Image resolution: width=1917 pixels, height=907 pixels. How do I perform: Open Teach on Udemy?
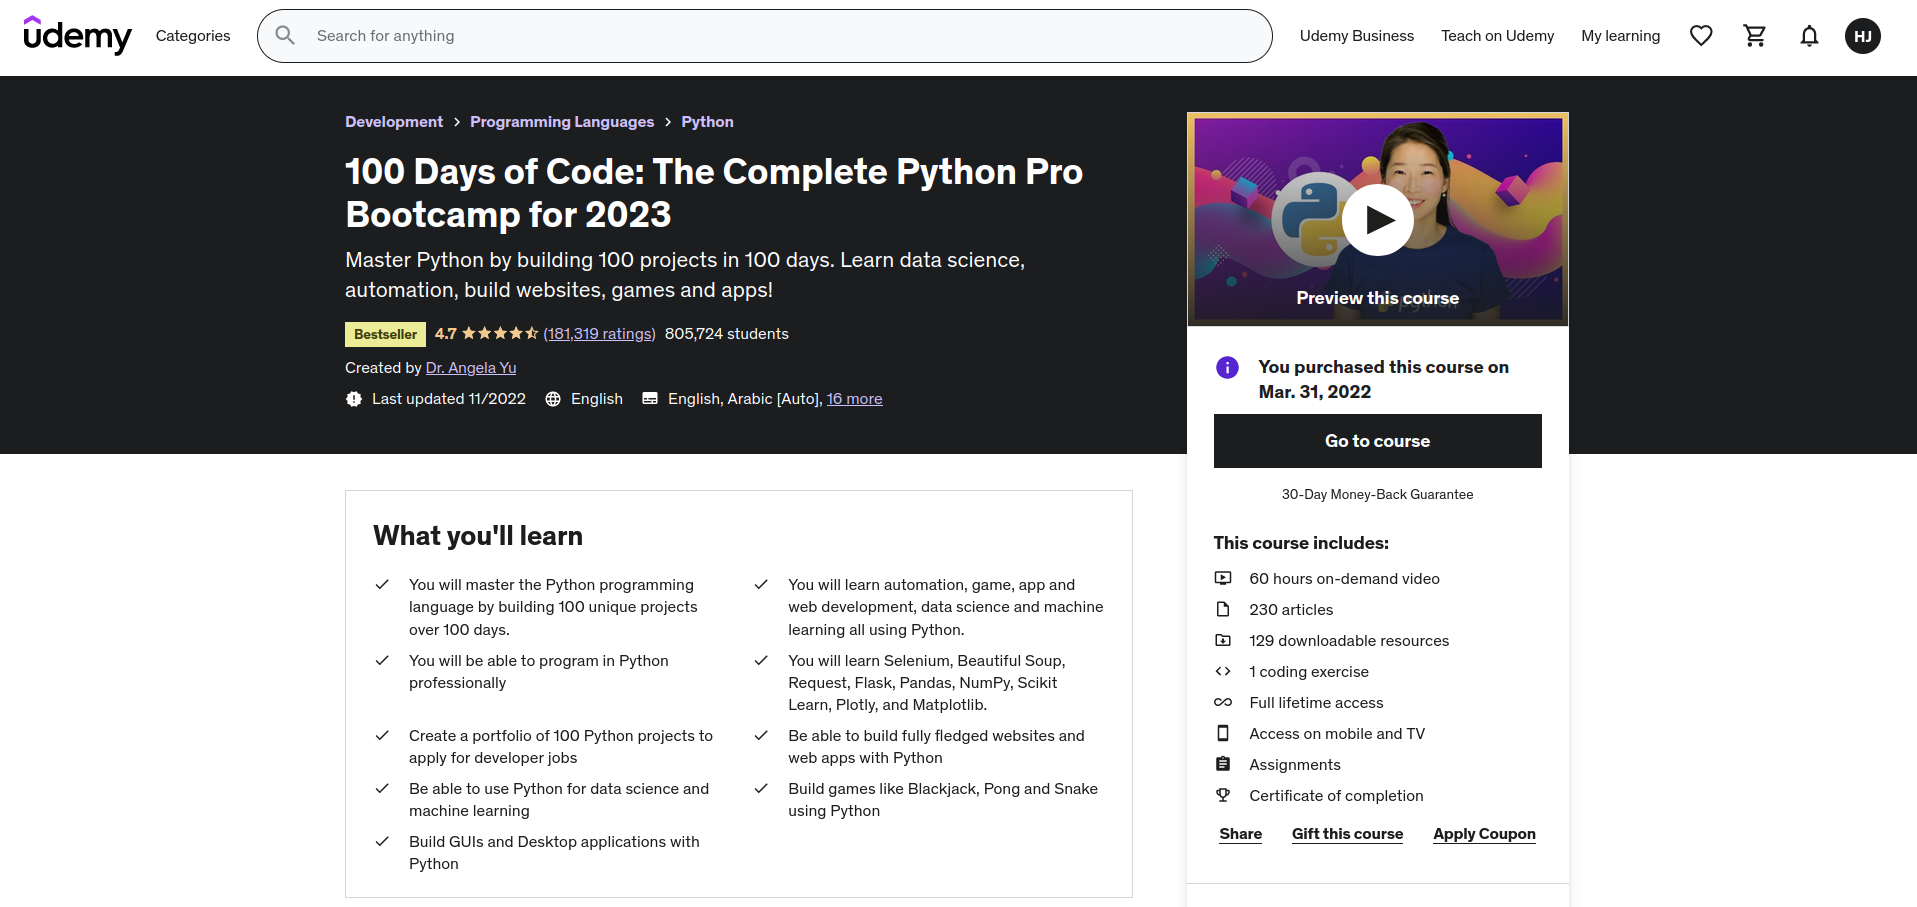pos(1498,36)
